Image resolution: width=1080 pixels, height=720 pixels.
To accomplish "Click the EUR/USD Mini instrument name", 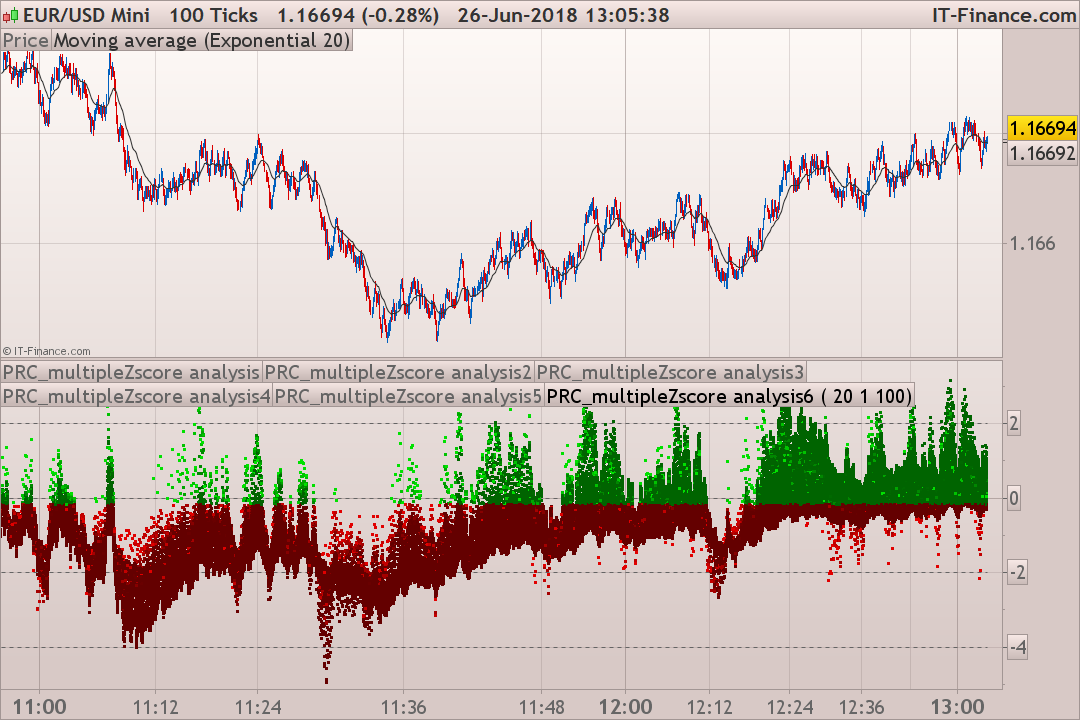I will [86, 15].
